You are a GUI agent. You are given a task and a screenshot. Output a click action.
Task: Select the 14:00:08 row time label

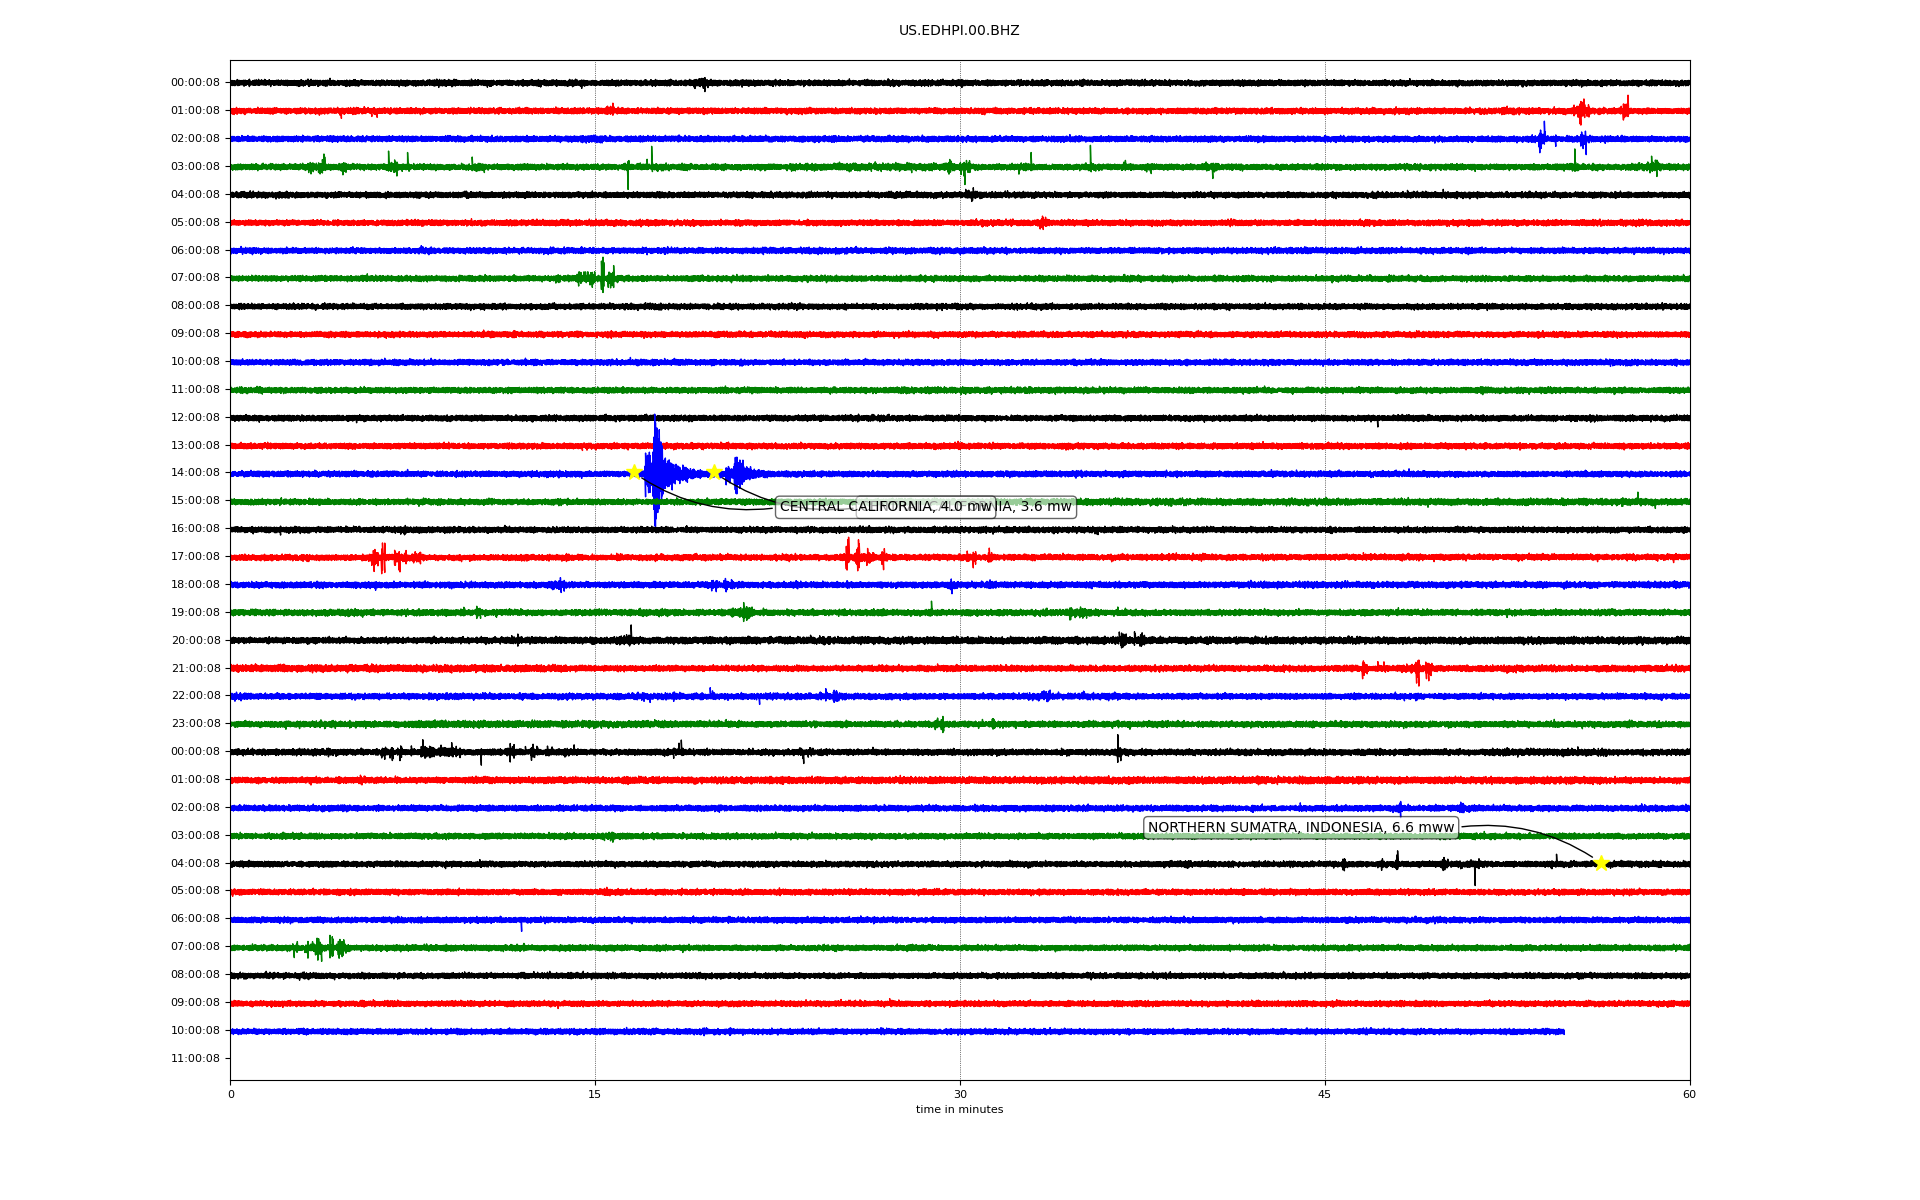click(x=195, y=472)
